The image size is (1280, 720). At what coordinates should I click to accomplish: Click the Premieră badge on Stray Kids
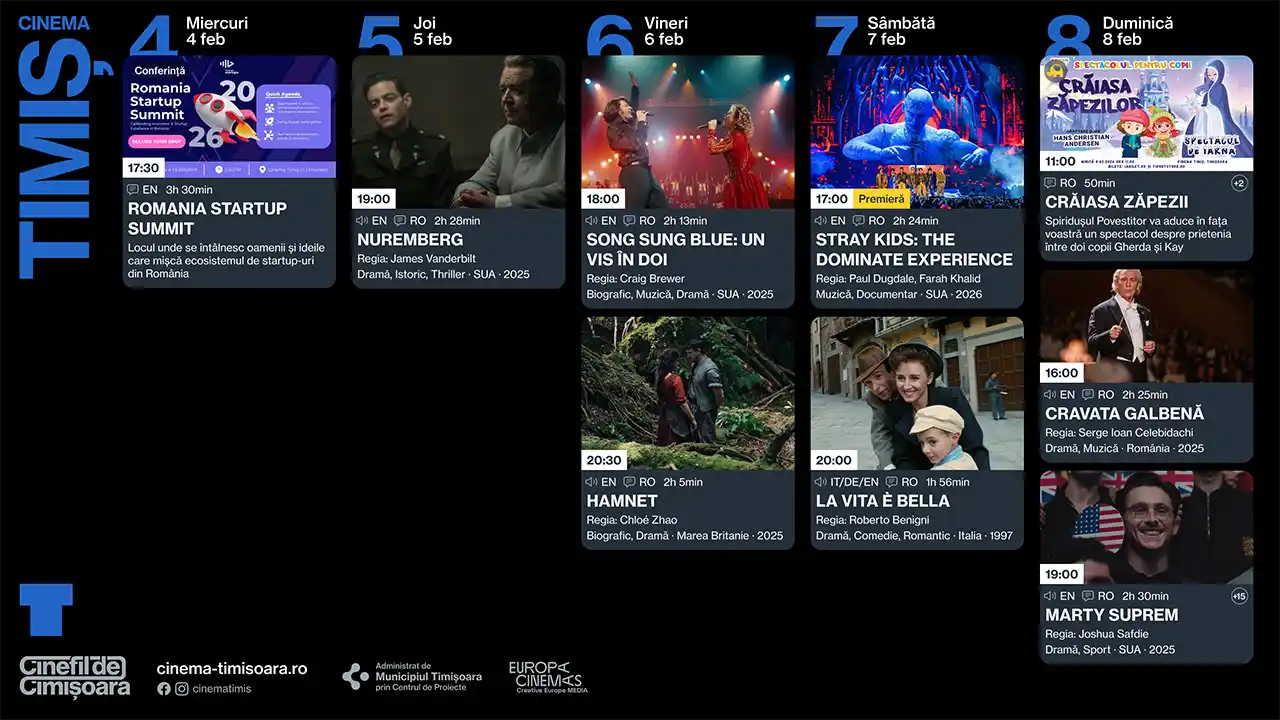[881, 199]
